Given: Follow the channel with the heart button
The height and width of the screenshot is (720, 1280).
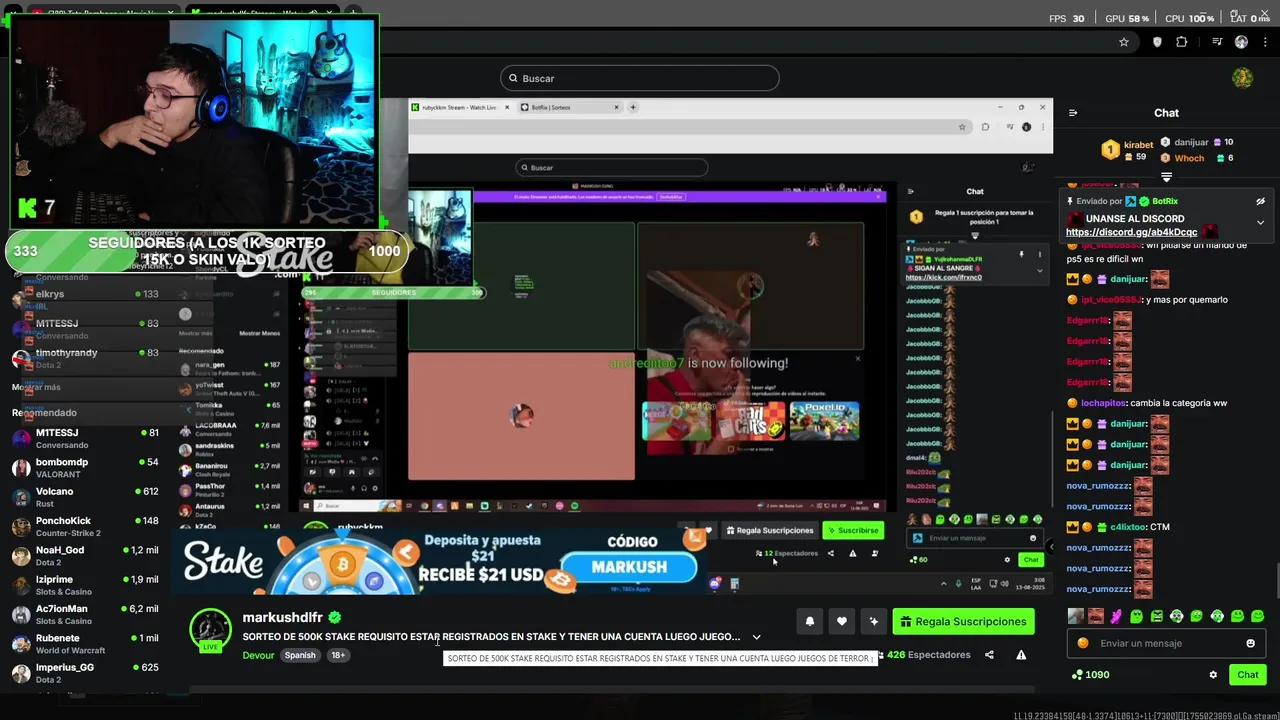Looking at the screenshot, I should 842,621.
